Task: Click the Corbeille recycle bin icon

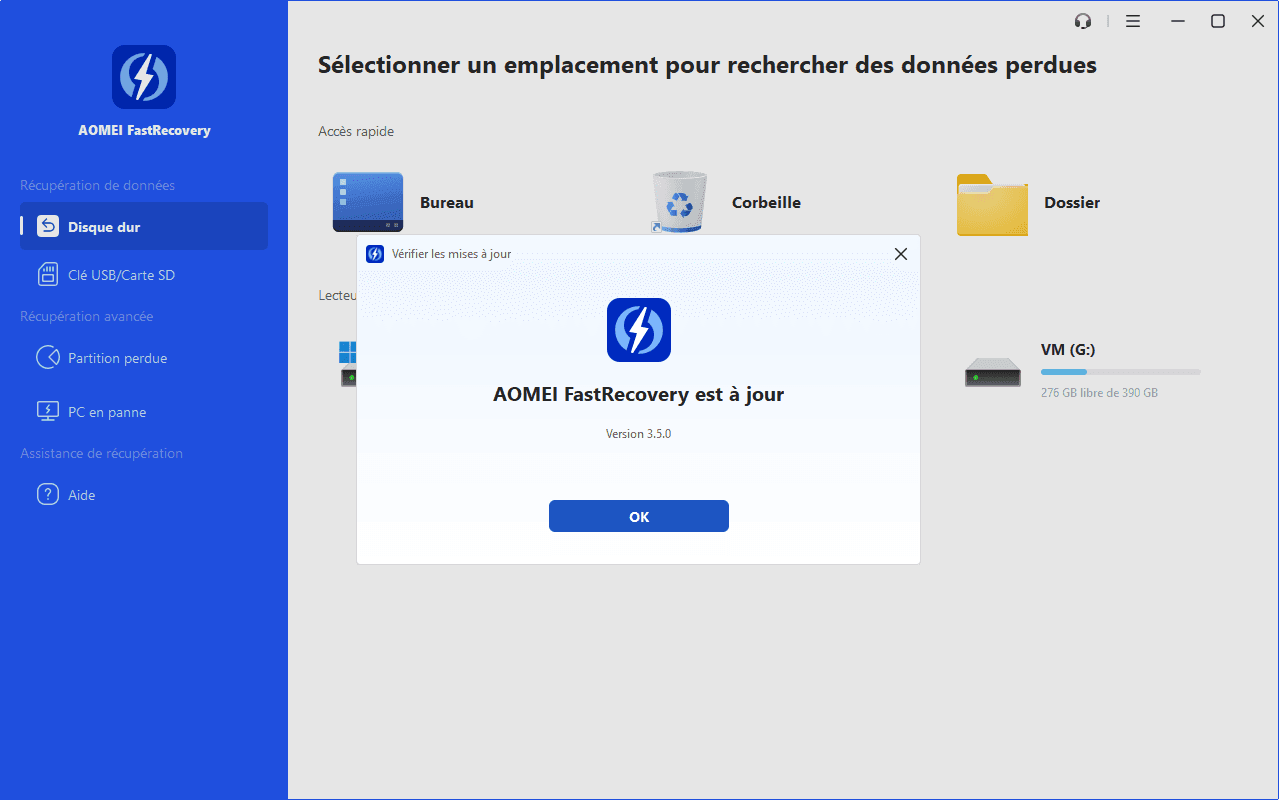Action: (680, 203)
